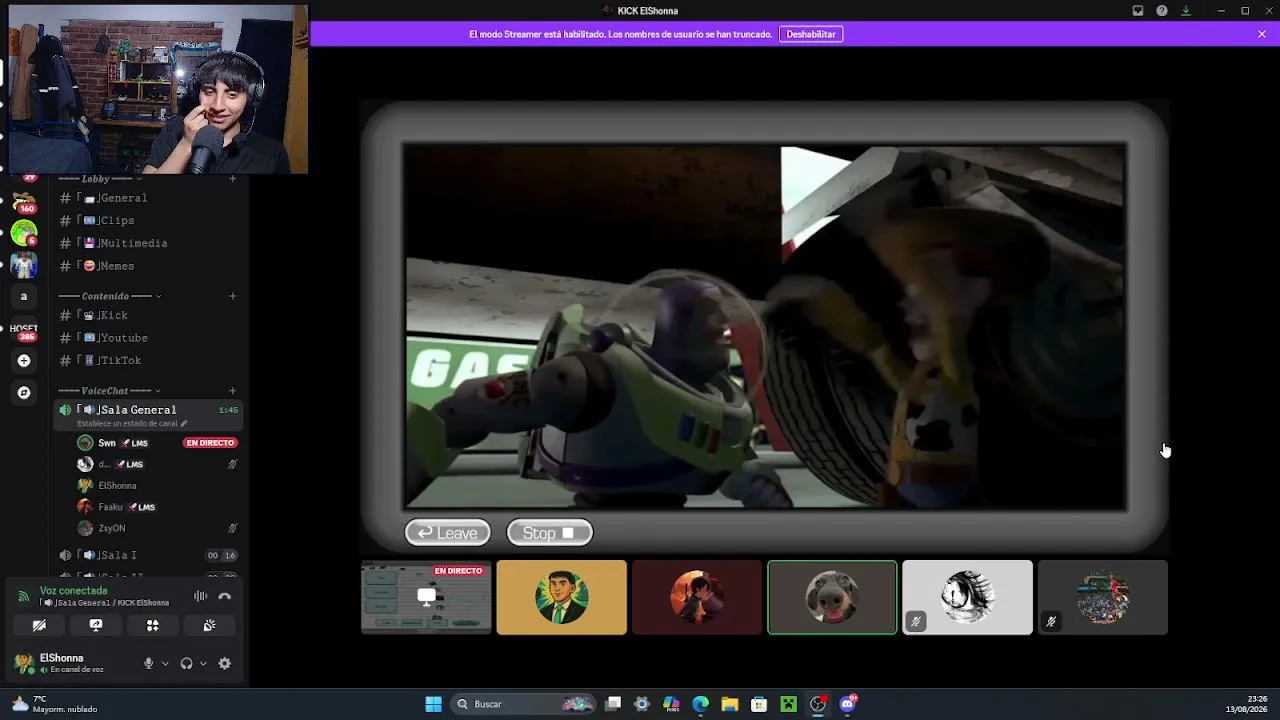1280x720 pixels.
Task: Leave the activity with the Leave button
Action: (448, 533)
